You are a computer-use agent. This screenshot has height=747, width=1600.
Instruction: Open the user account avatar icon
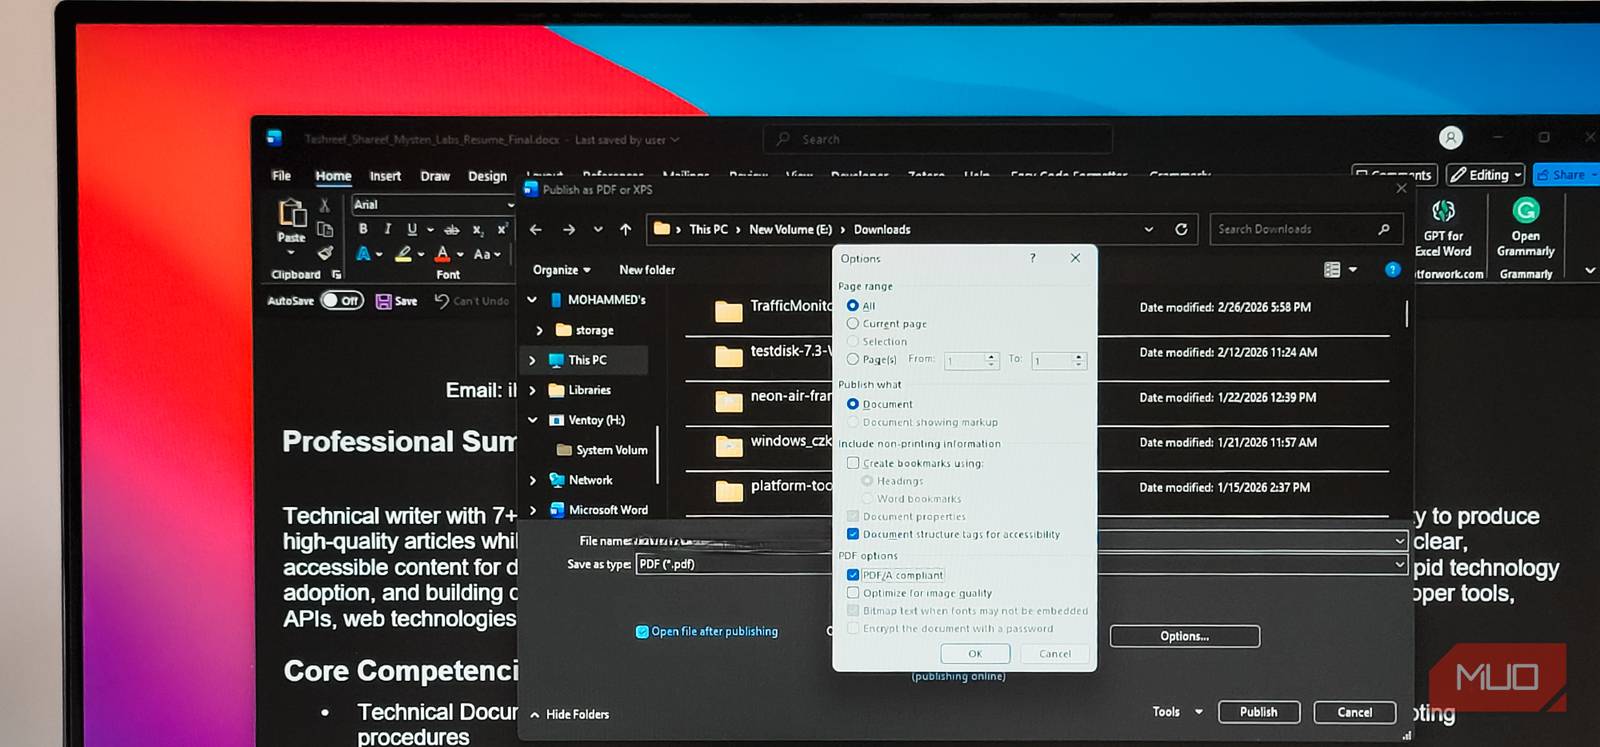click(1451, 138)
